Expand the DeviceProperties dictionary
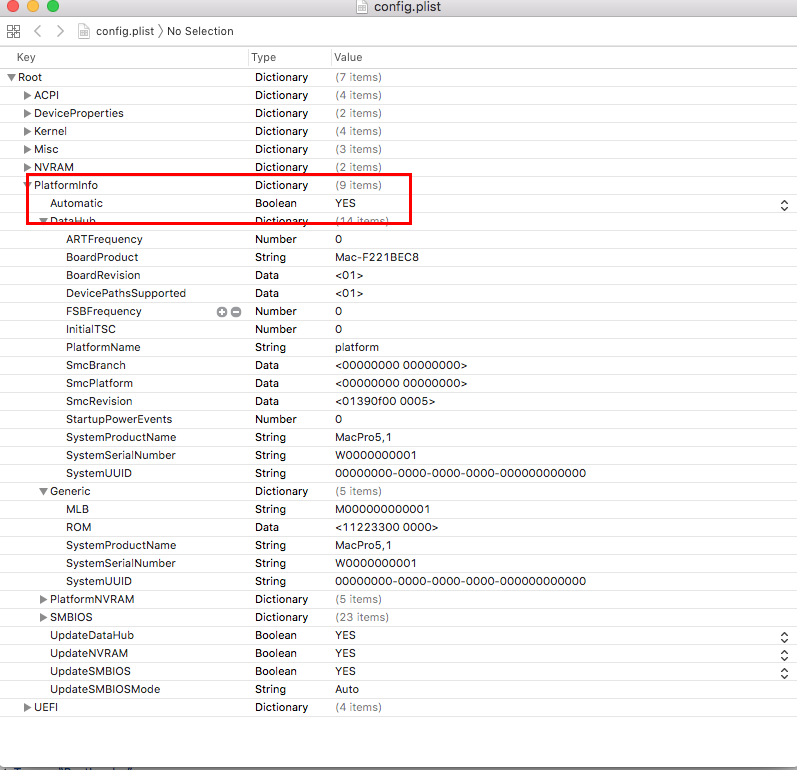The image size is (797, 770). (27, 113)
